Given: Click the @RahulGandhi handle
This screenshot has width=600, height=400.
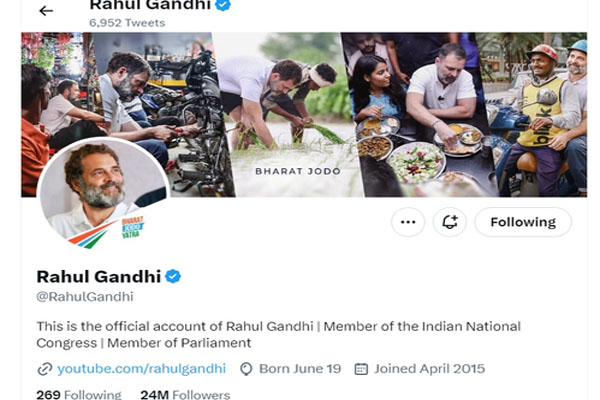Looking at the screenshot, I should [85, 297].
